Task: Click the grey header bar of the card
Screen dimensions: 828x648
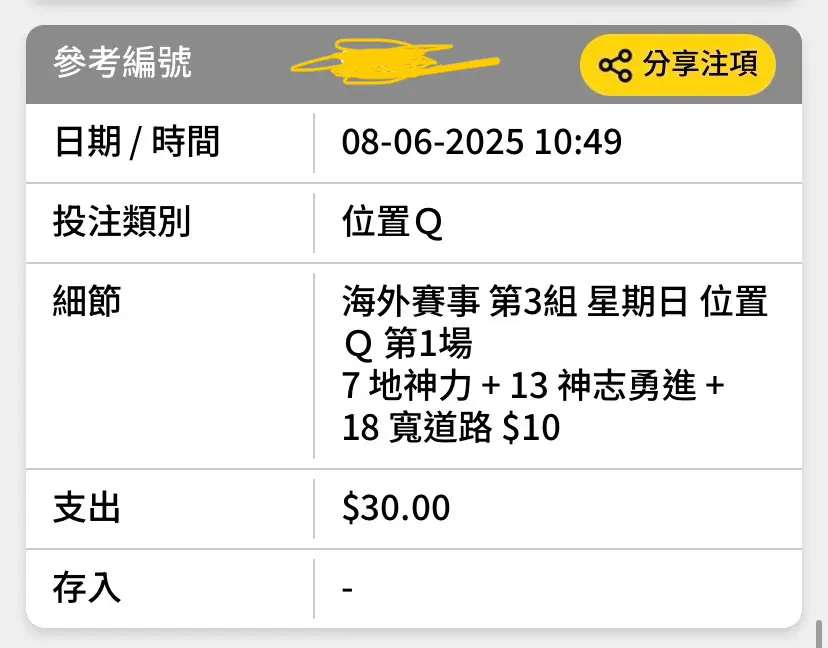Action: click(414, 64)
